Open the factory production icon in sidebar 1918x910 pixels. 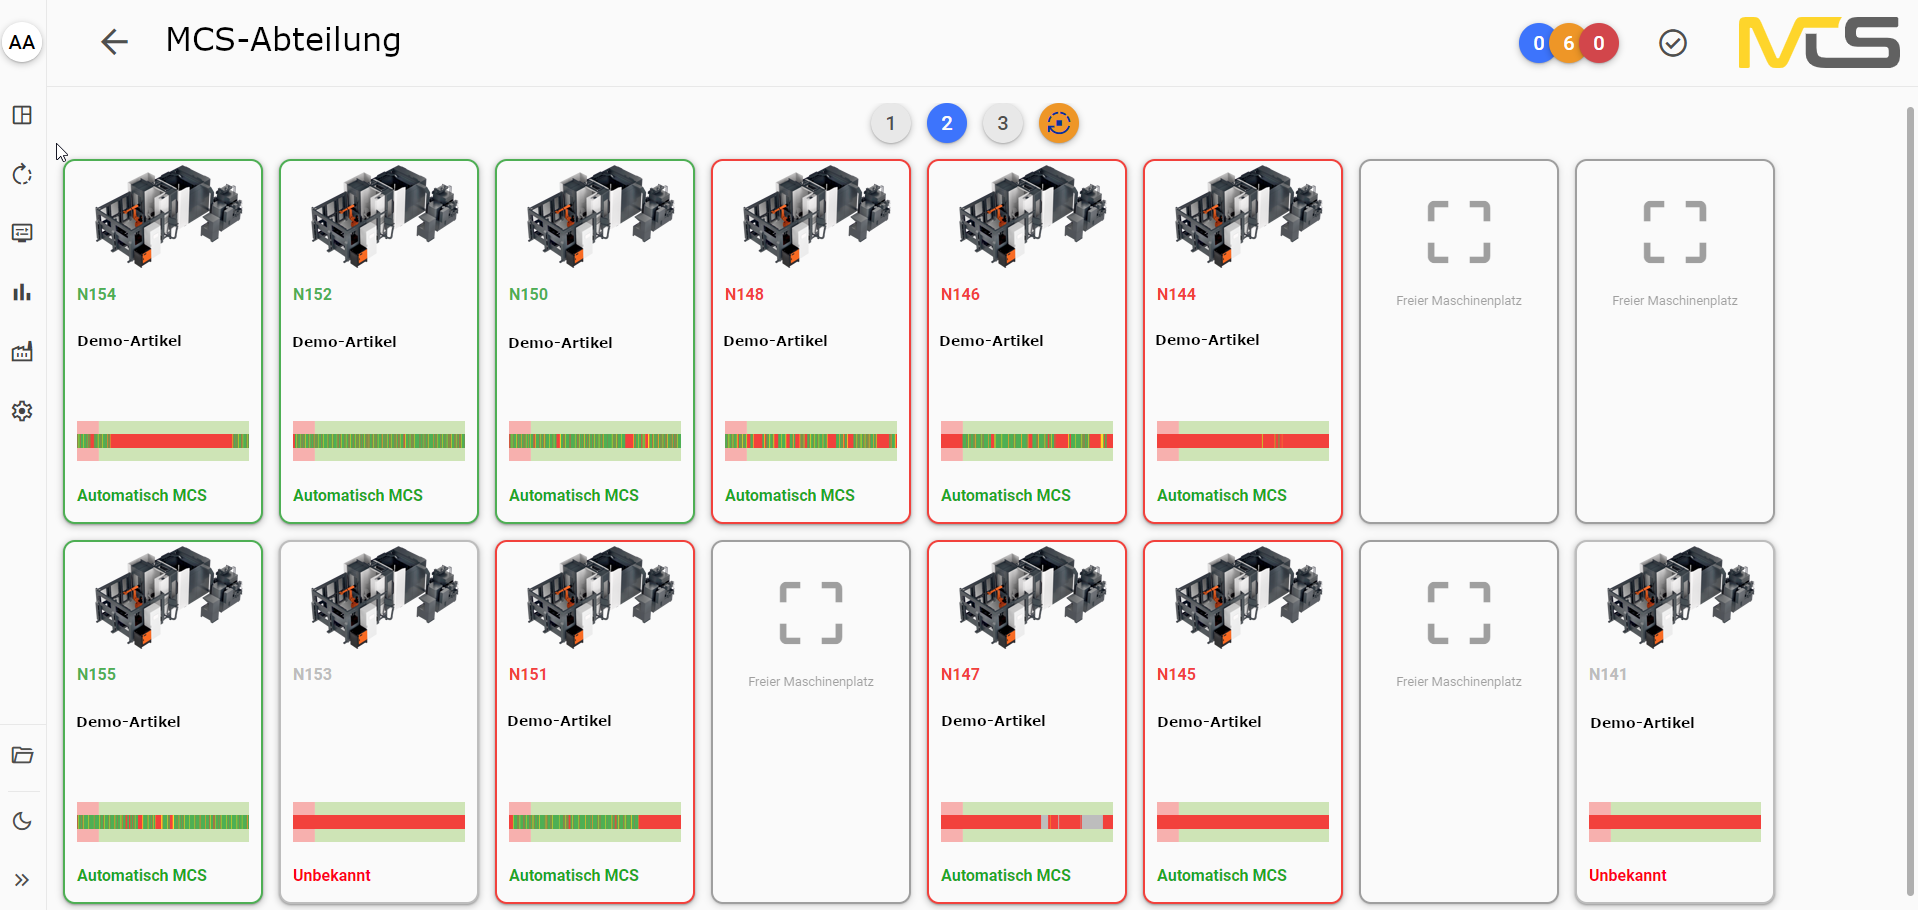pyautogui.click(x=22, y=352)
